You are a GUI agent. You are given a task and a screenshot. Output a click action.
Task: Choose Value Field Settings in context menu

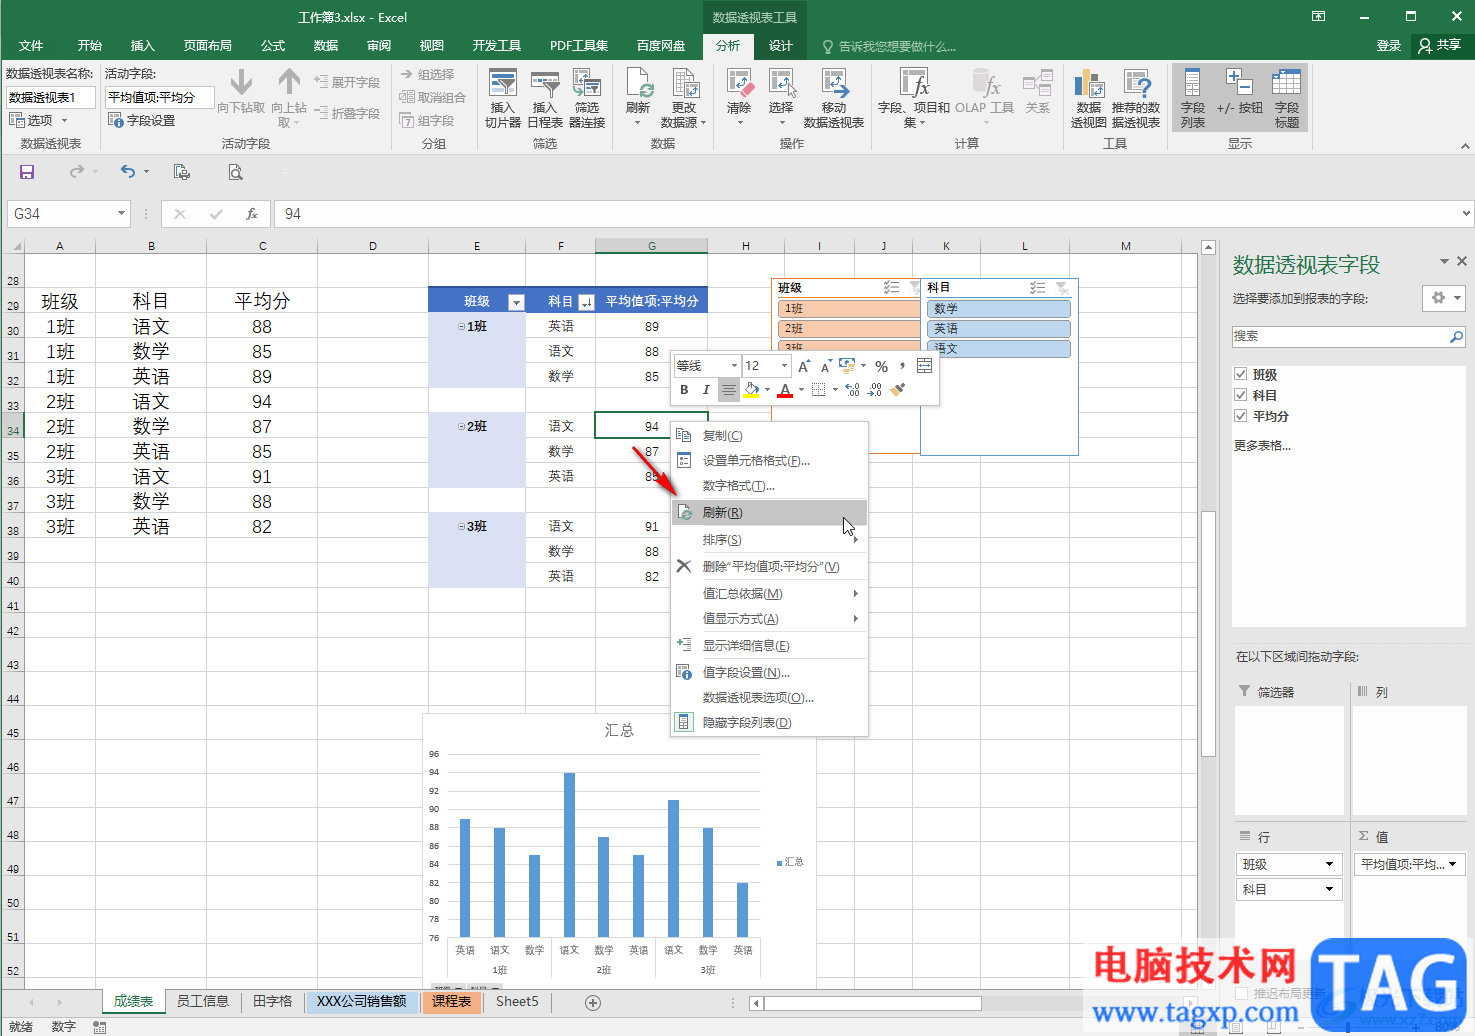click(x=769, y=673)
